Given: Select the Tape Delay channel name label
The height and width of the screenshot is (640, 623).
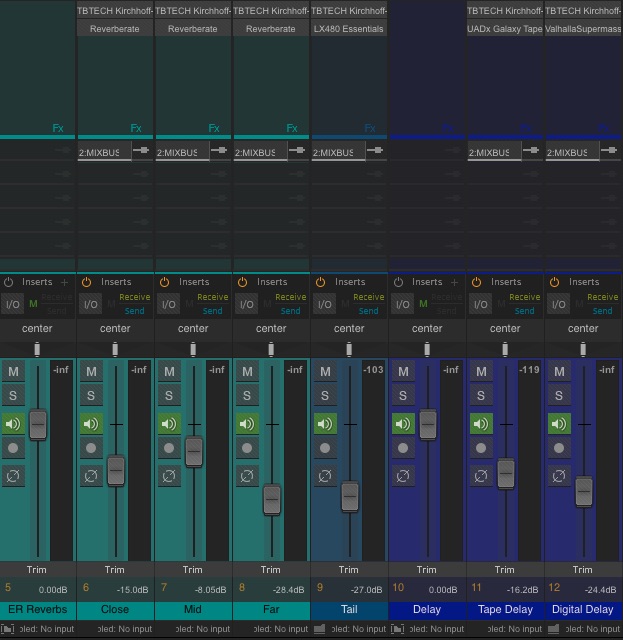Looking at the screenshot, I should point(505,609).
